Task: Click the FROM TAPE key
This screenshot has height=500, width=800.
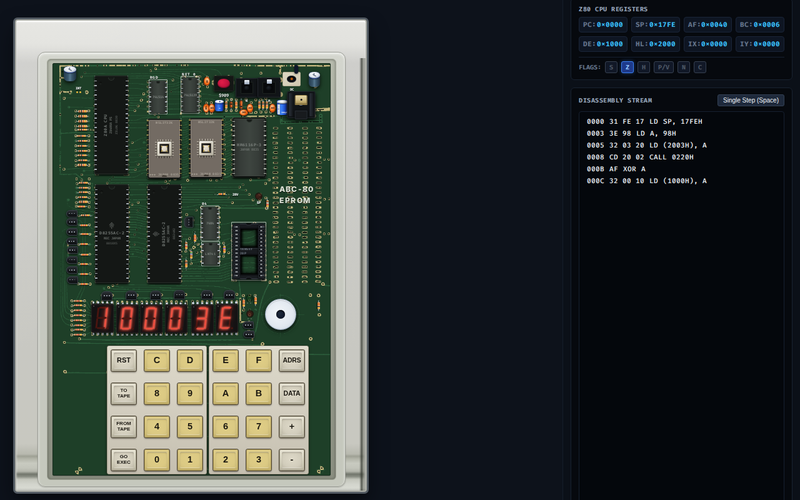Action: 123,427
